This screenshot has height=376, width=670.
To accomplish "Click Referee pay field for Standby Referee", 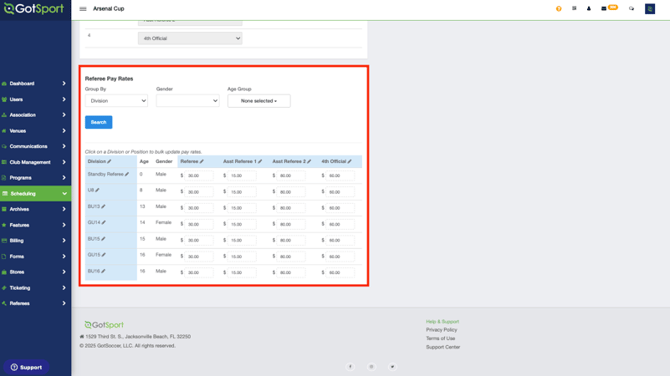I will point(199,176).
